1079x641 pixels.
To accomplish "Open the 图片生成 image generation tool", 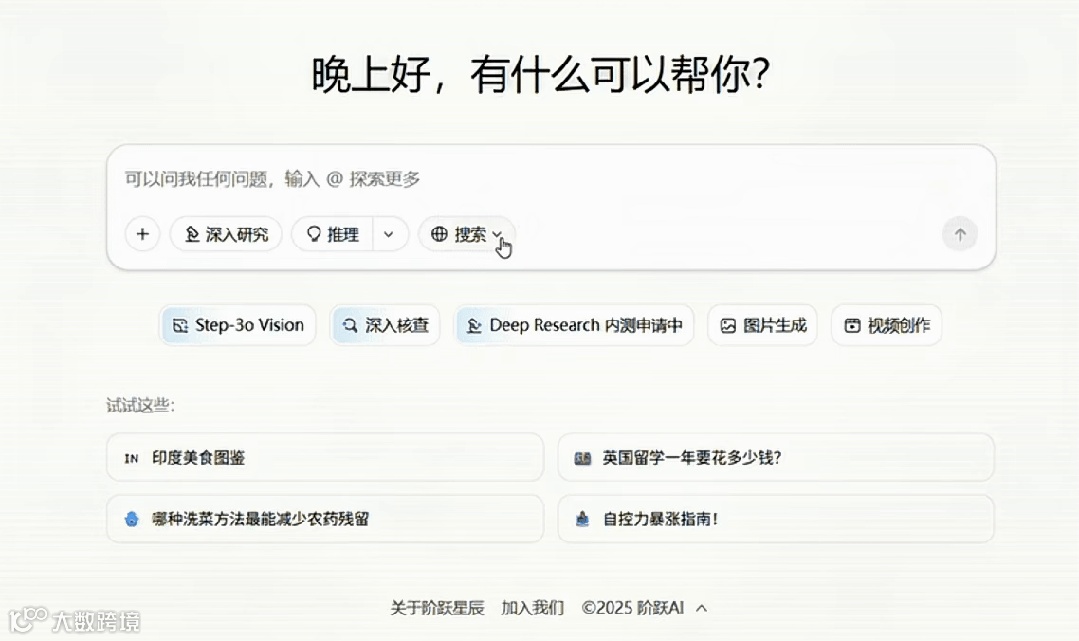I will pos(762,324).
